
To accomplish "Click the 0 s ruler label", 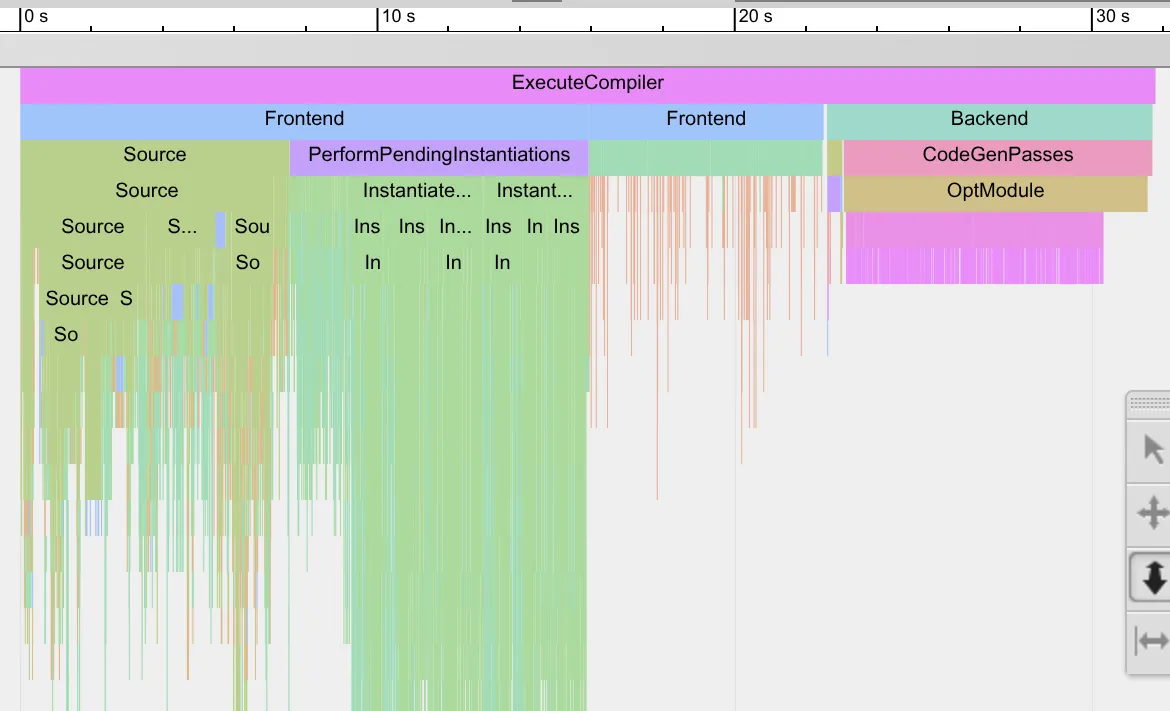I will [x=37, y=16].
